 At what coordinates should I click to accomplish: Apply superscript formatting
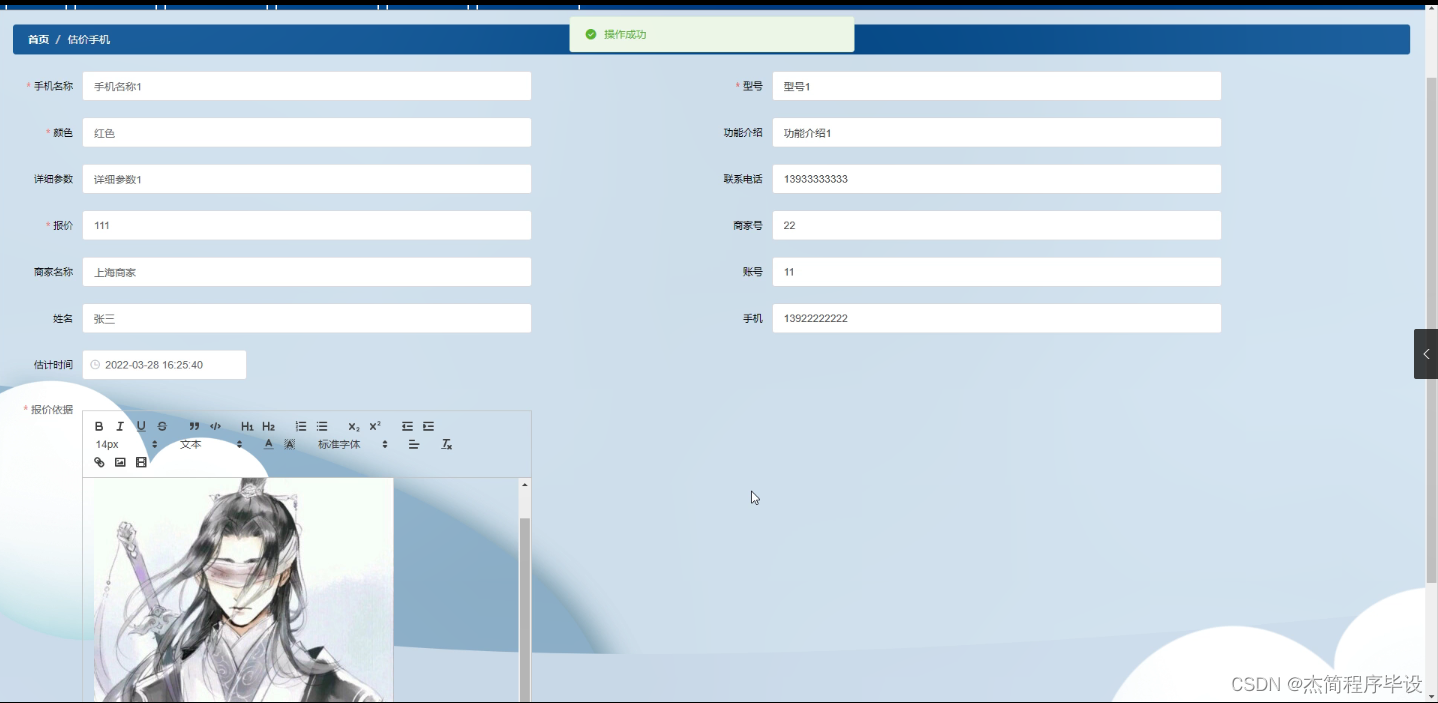pyautogui.click(x=374, y=426)
